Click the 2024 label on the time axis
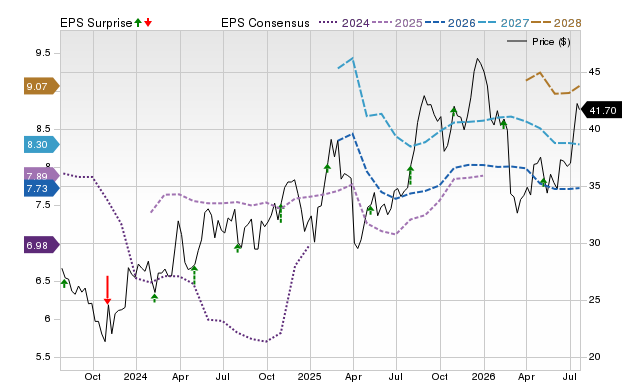 pos(136,376)
